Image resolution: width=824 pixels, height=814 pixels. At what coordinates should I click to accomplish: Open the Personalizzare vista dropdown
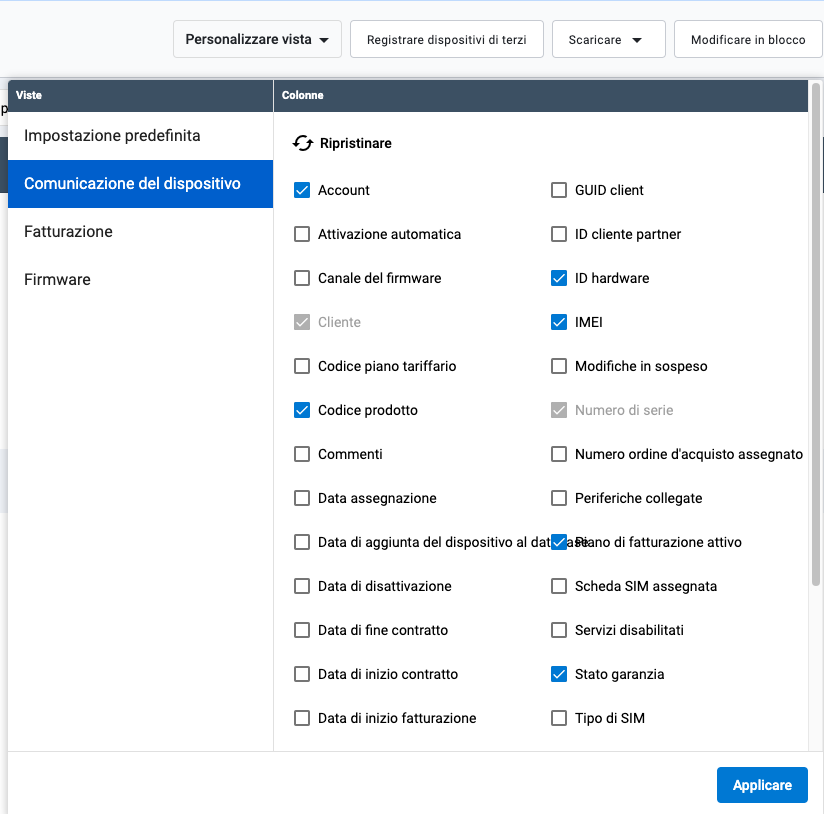click(x=257, y=39)
